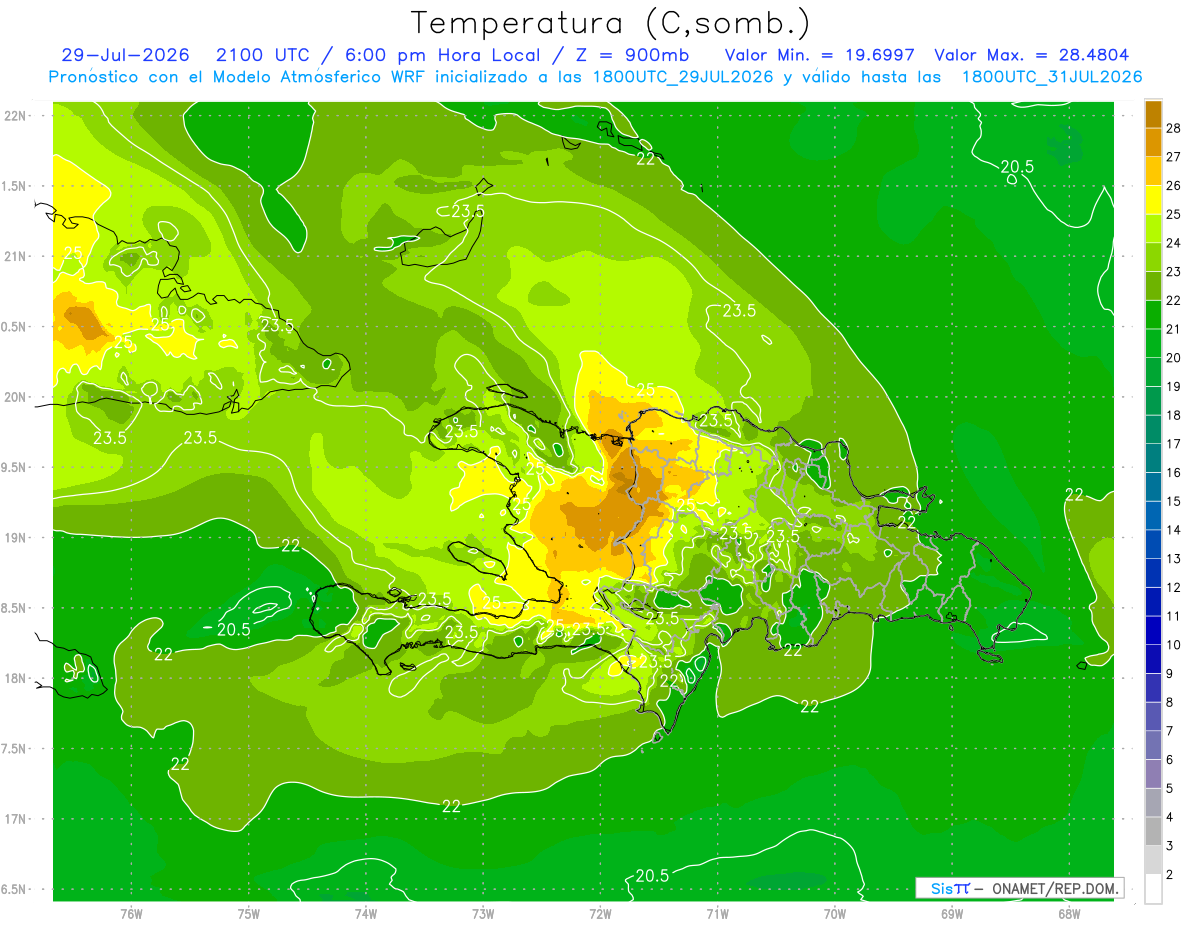1200x927 pixels.
Task: Click the "69W" longitude axis label
Action: (x=951, y=914)
